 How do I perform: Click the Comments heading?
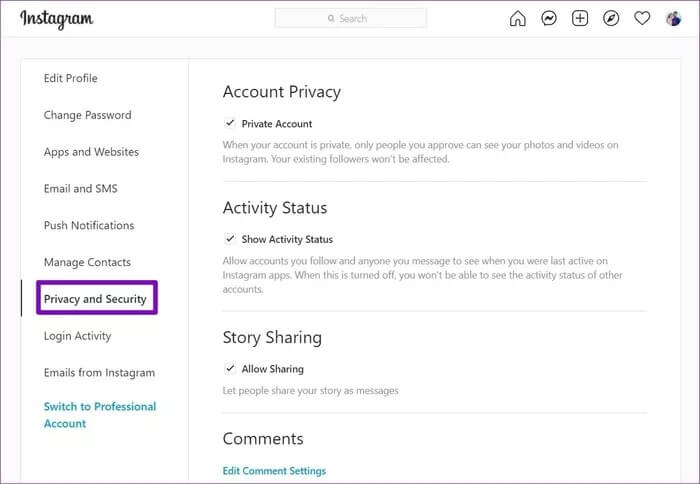(x=263, y=438)
